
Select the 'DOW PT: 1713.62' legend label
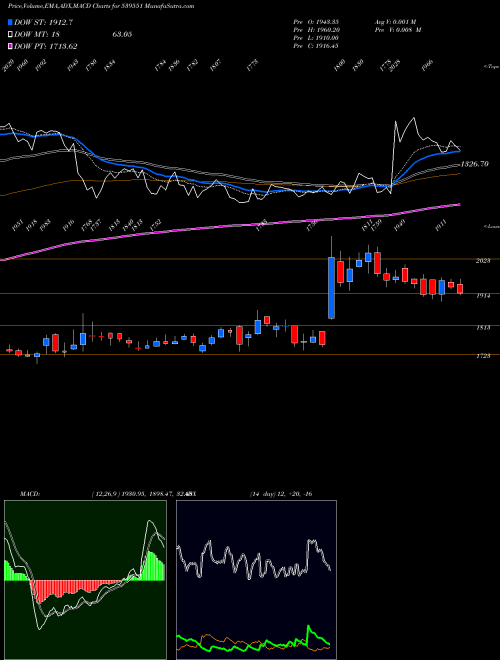pos(46,47)
